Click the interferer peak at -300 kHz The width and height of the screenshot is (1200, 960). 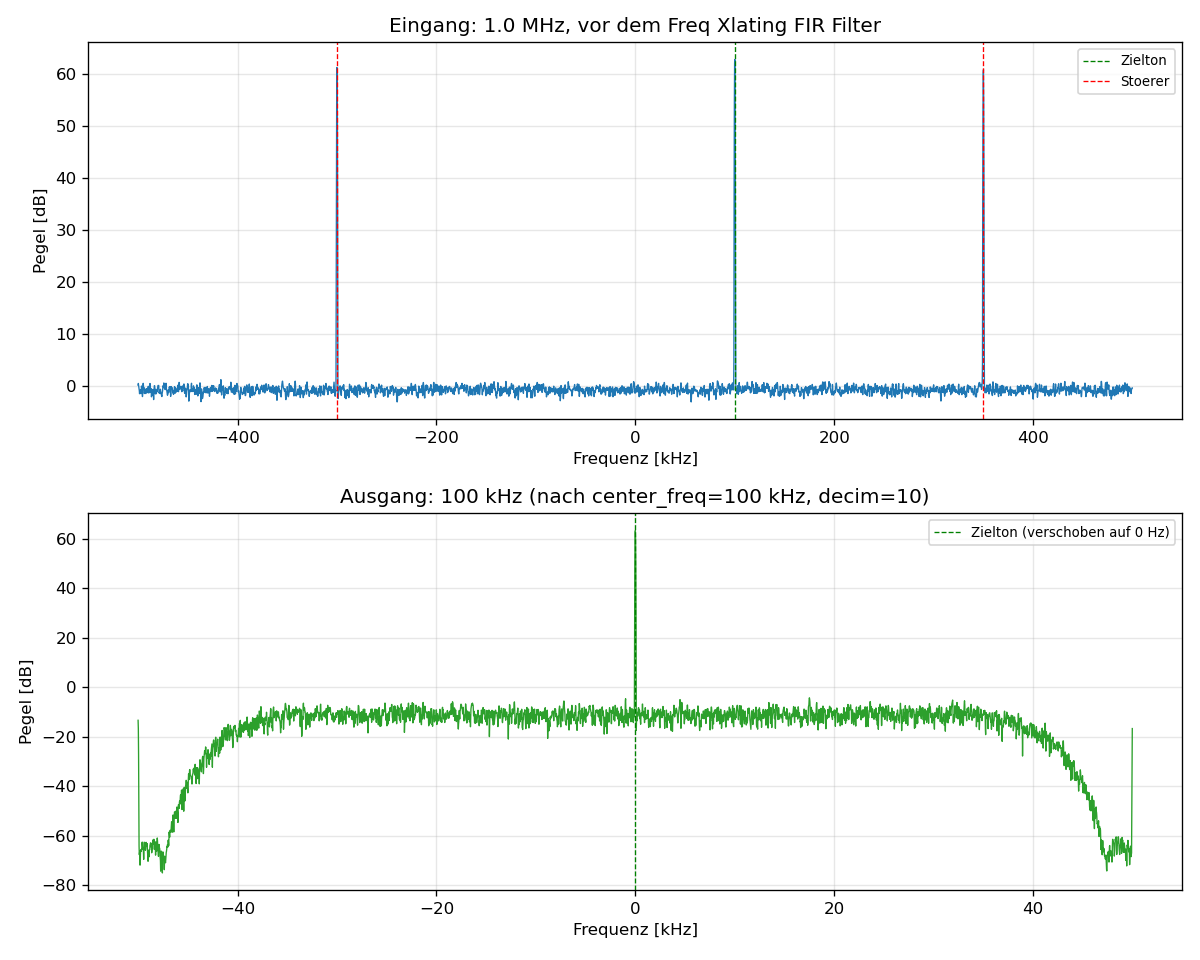337,70
